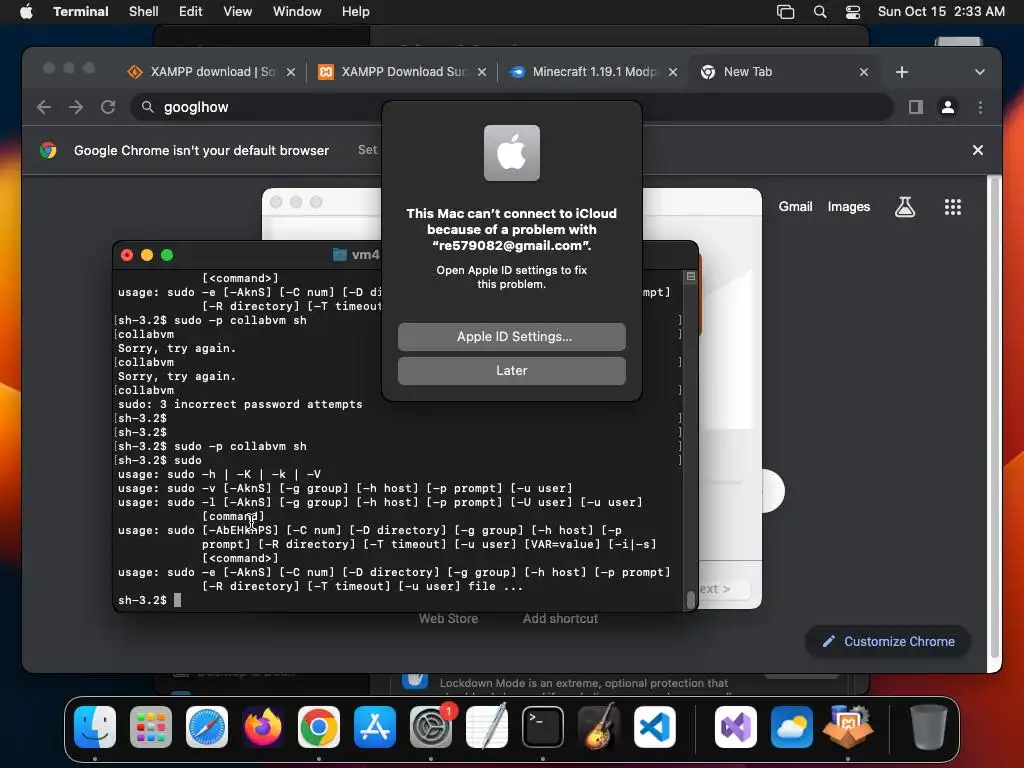The image size is (1024, 768).
Task: Open the Help menu
Action: point(355,11)
